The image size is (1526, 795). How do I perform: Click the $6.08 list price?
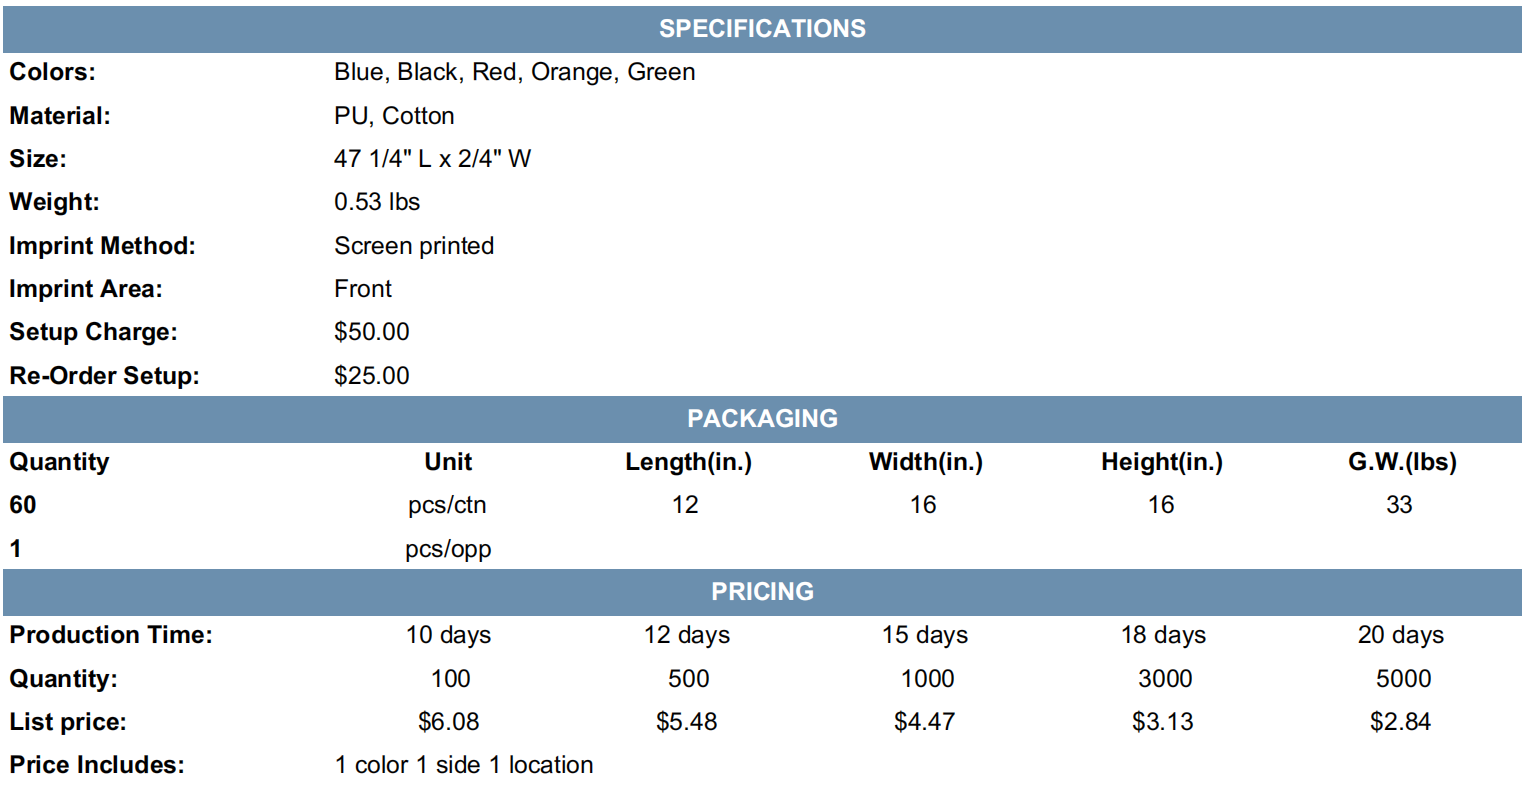[449, 722]
